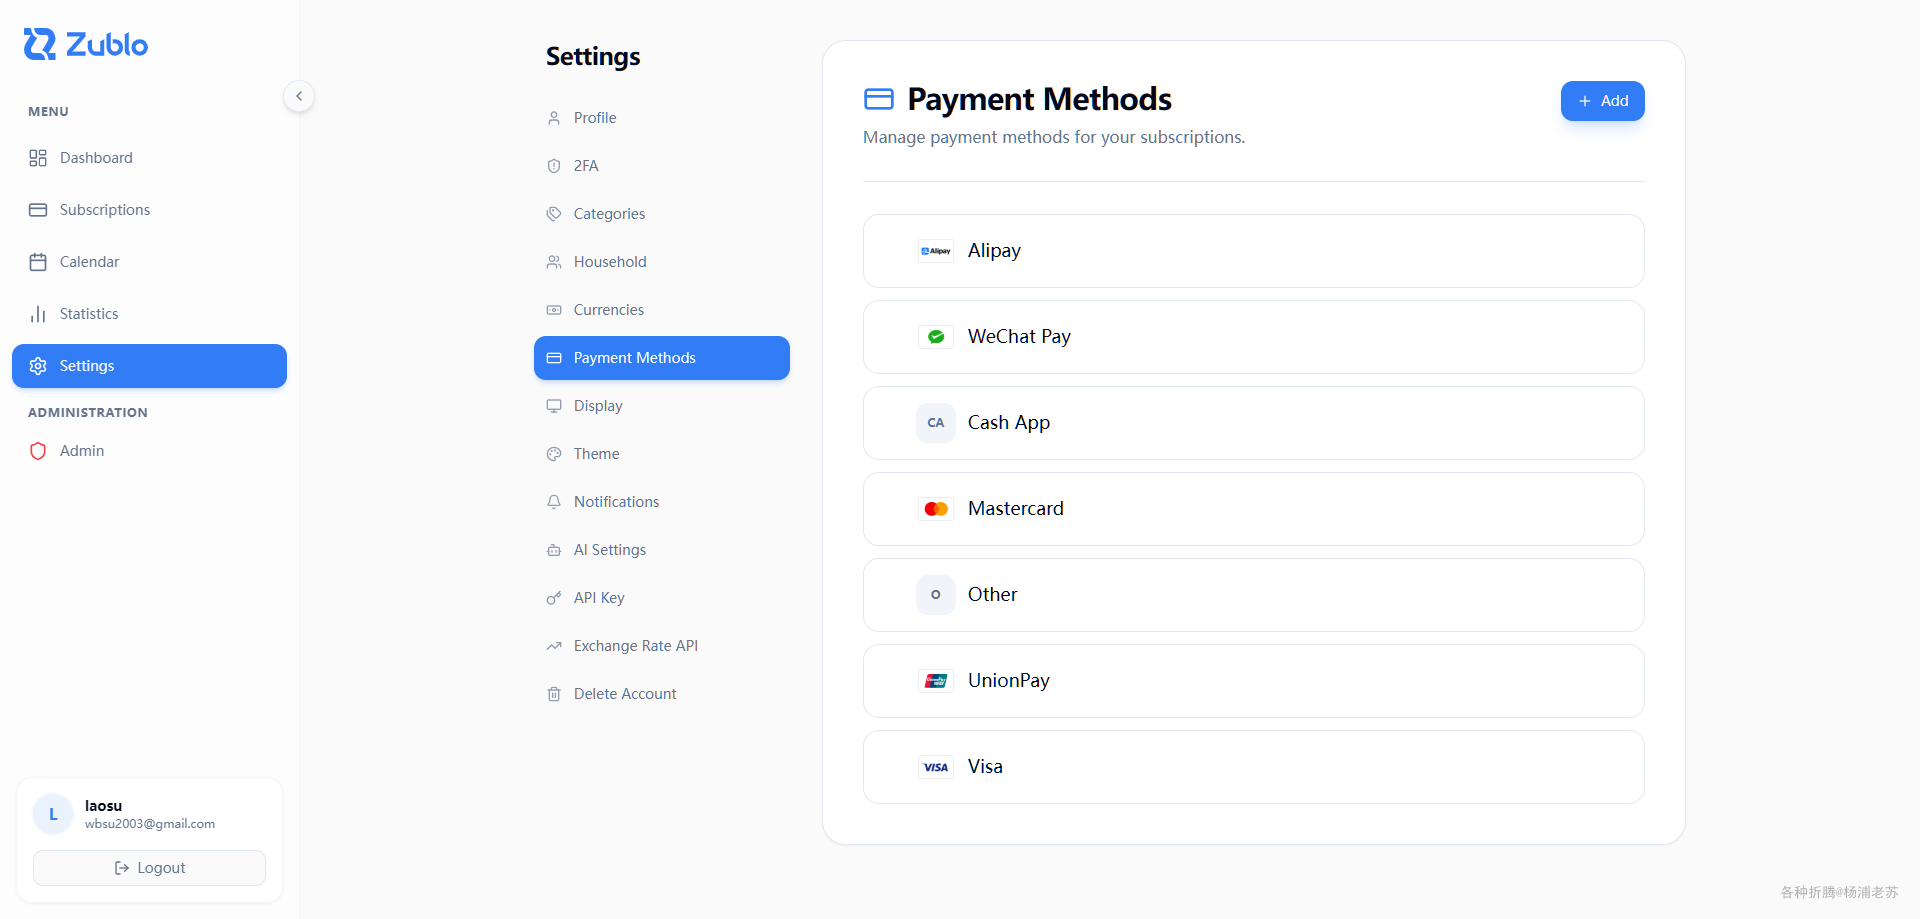Click the Zublo logo icon
Image resolution: width=1920 pixels, height=919 pixels.
(x=40, y=44)
